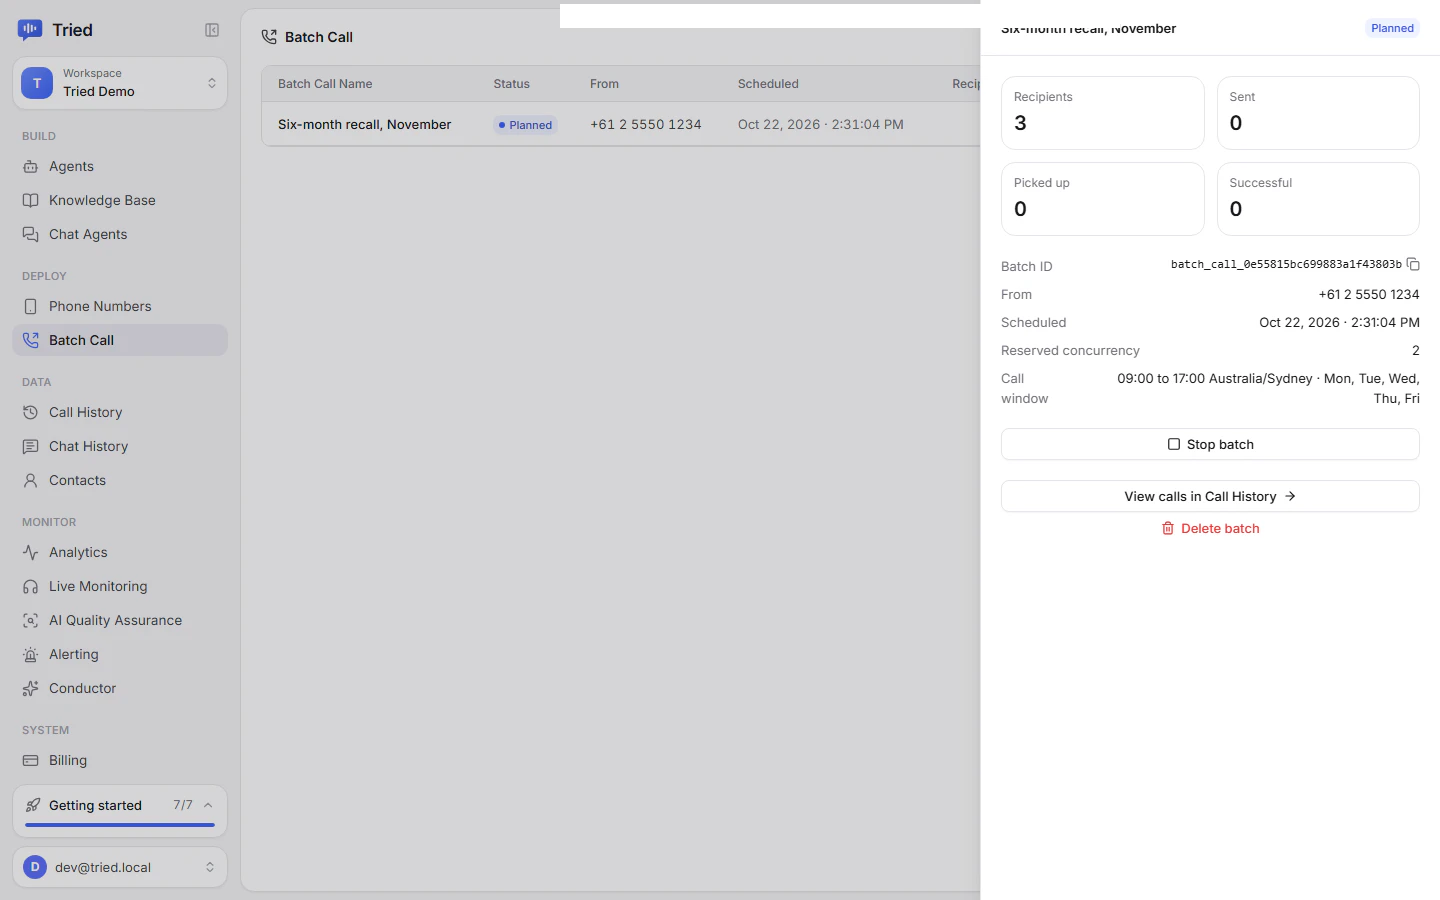Click the From column header in table
1440x900 pixels.
tap(604, 84)
